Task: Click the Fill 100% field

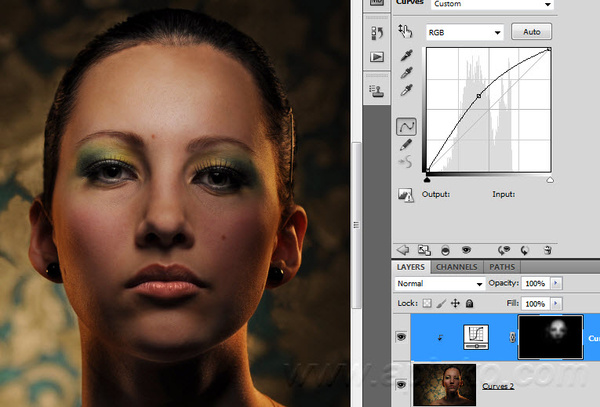Action: [535, 304]
